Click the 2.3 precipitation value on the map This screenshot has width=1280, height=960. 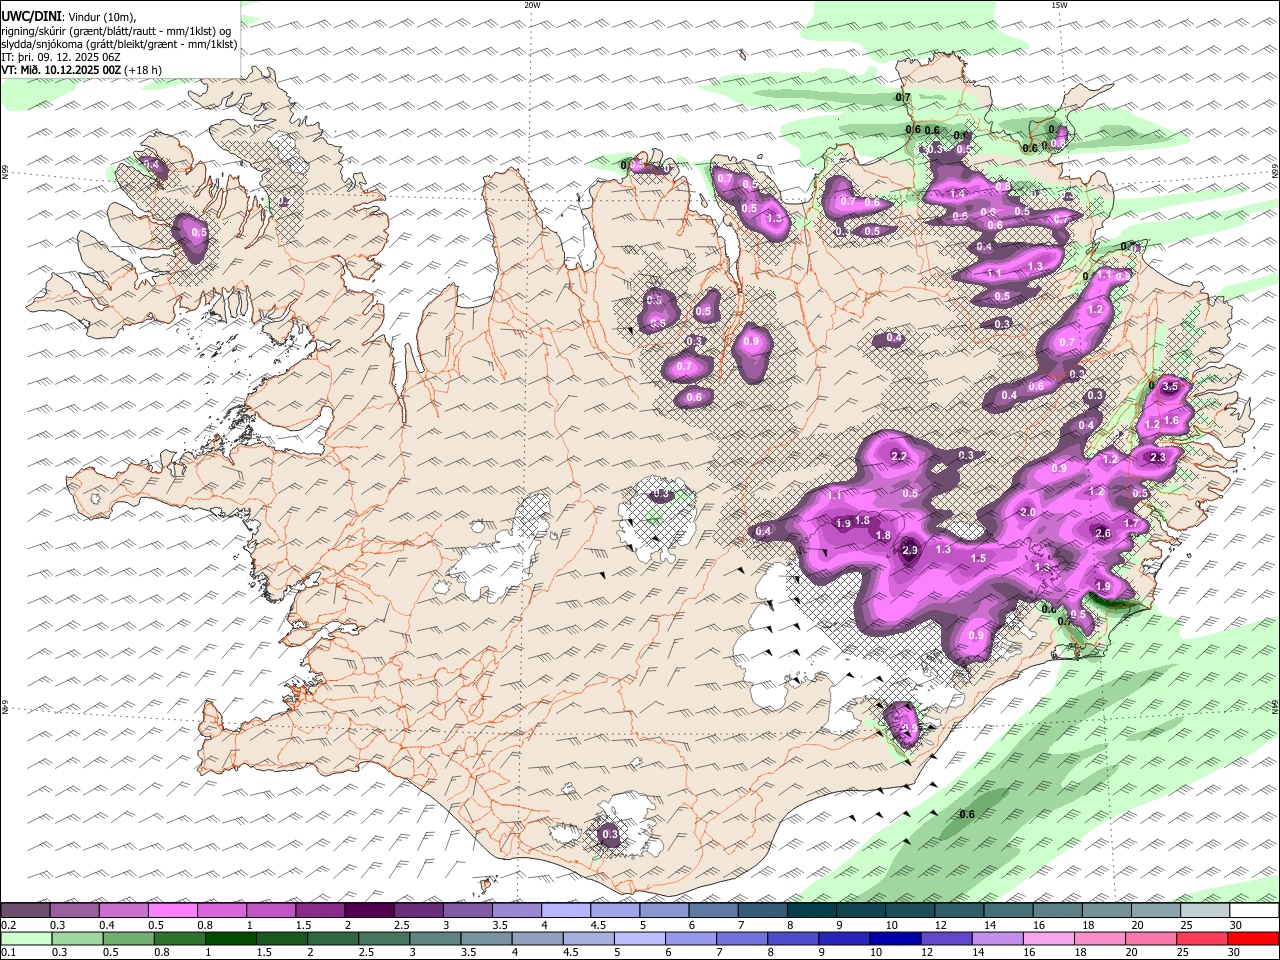[x=1158, y=457]
